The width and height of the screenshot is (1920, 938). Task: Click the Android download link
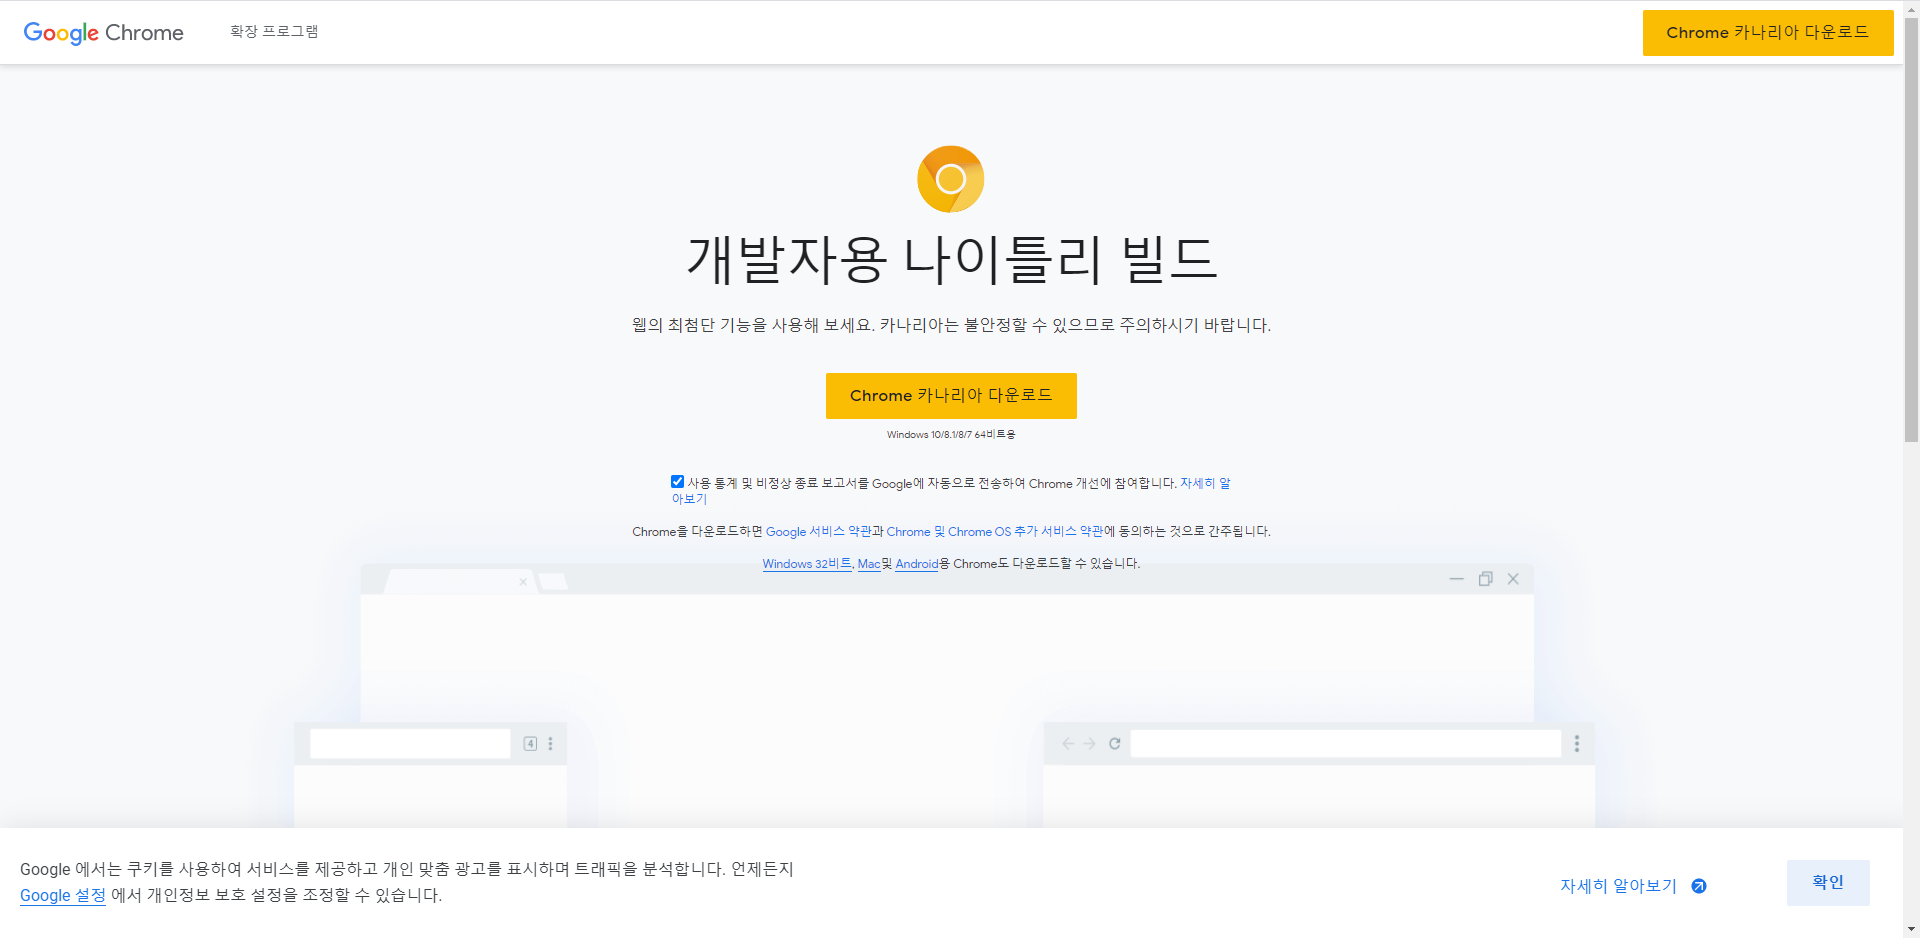(917, 564)
